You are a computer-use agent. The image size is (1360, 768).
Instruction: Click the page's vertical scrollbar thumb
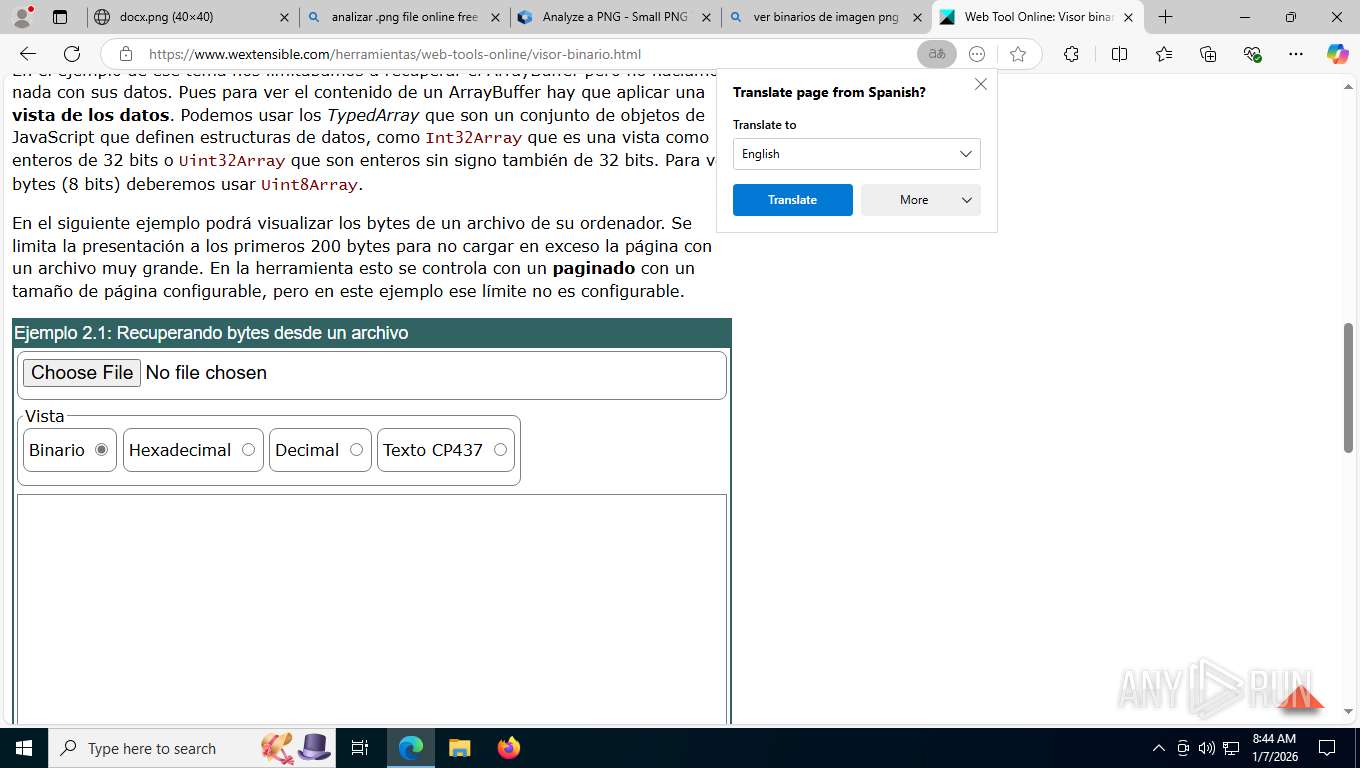[x=1348, y=387]
